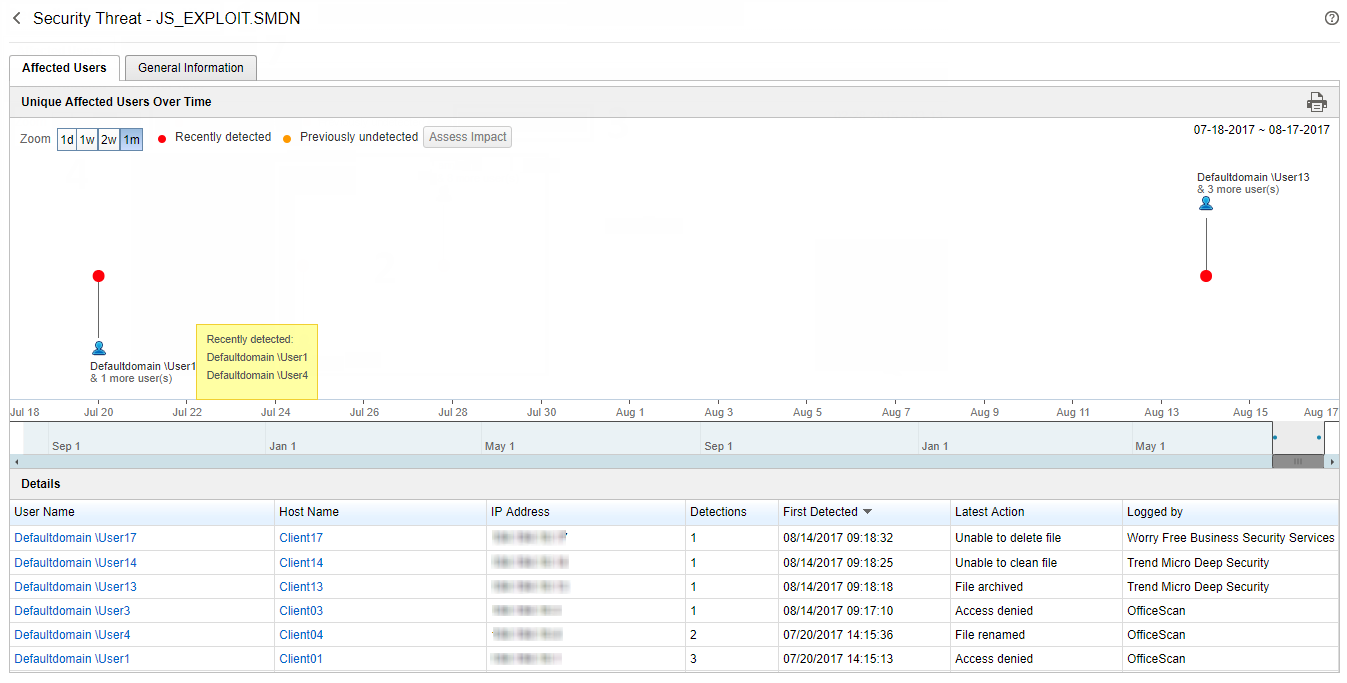
Task: Sort by First Detected column header
Action: click(820, 512)
